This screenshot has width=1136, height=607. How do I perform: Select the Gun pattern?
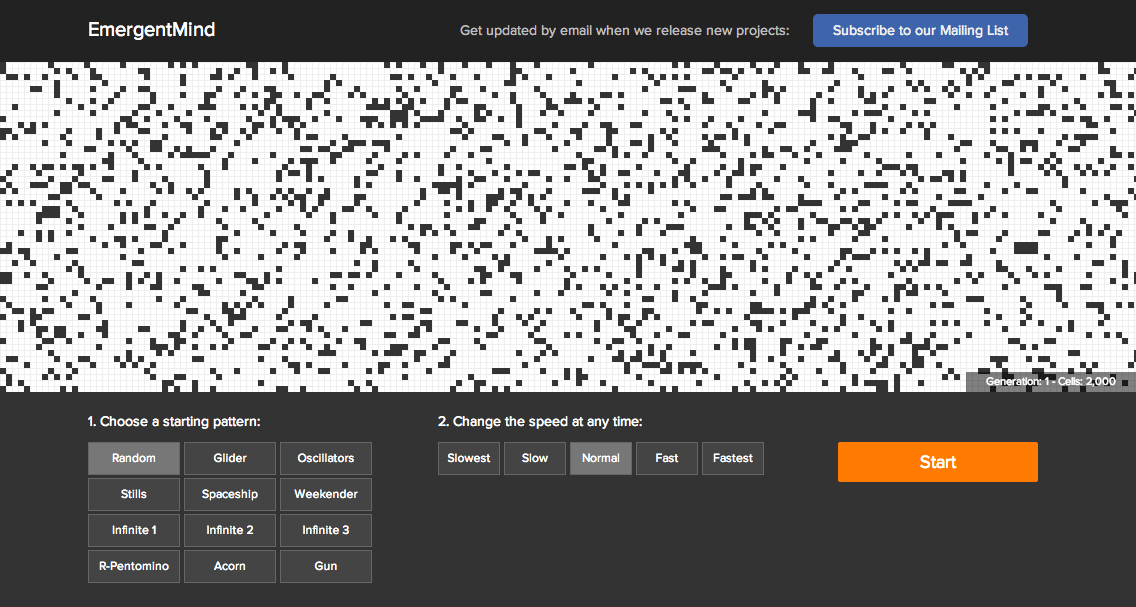pyautogui.click(x=326, y=566)
